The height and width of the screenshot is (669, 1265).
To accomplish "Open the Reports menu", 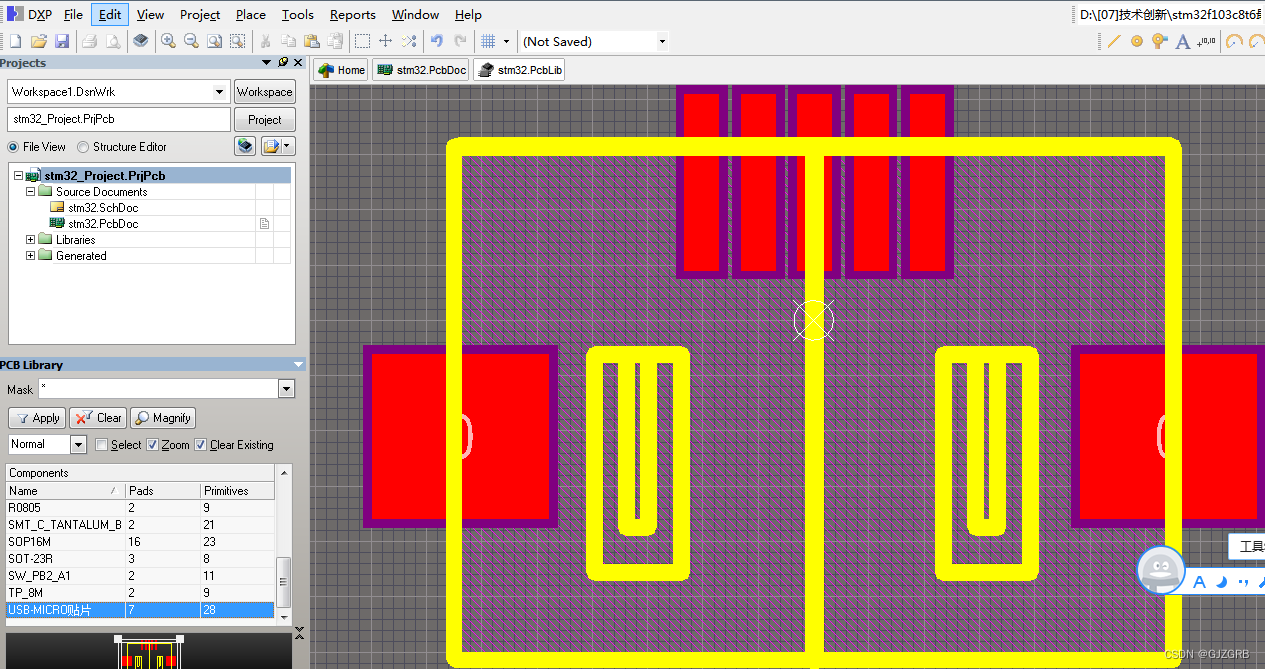I will click(353, 14).
